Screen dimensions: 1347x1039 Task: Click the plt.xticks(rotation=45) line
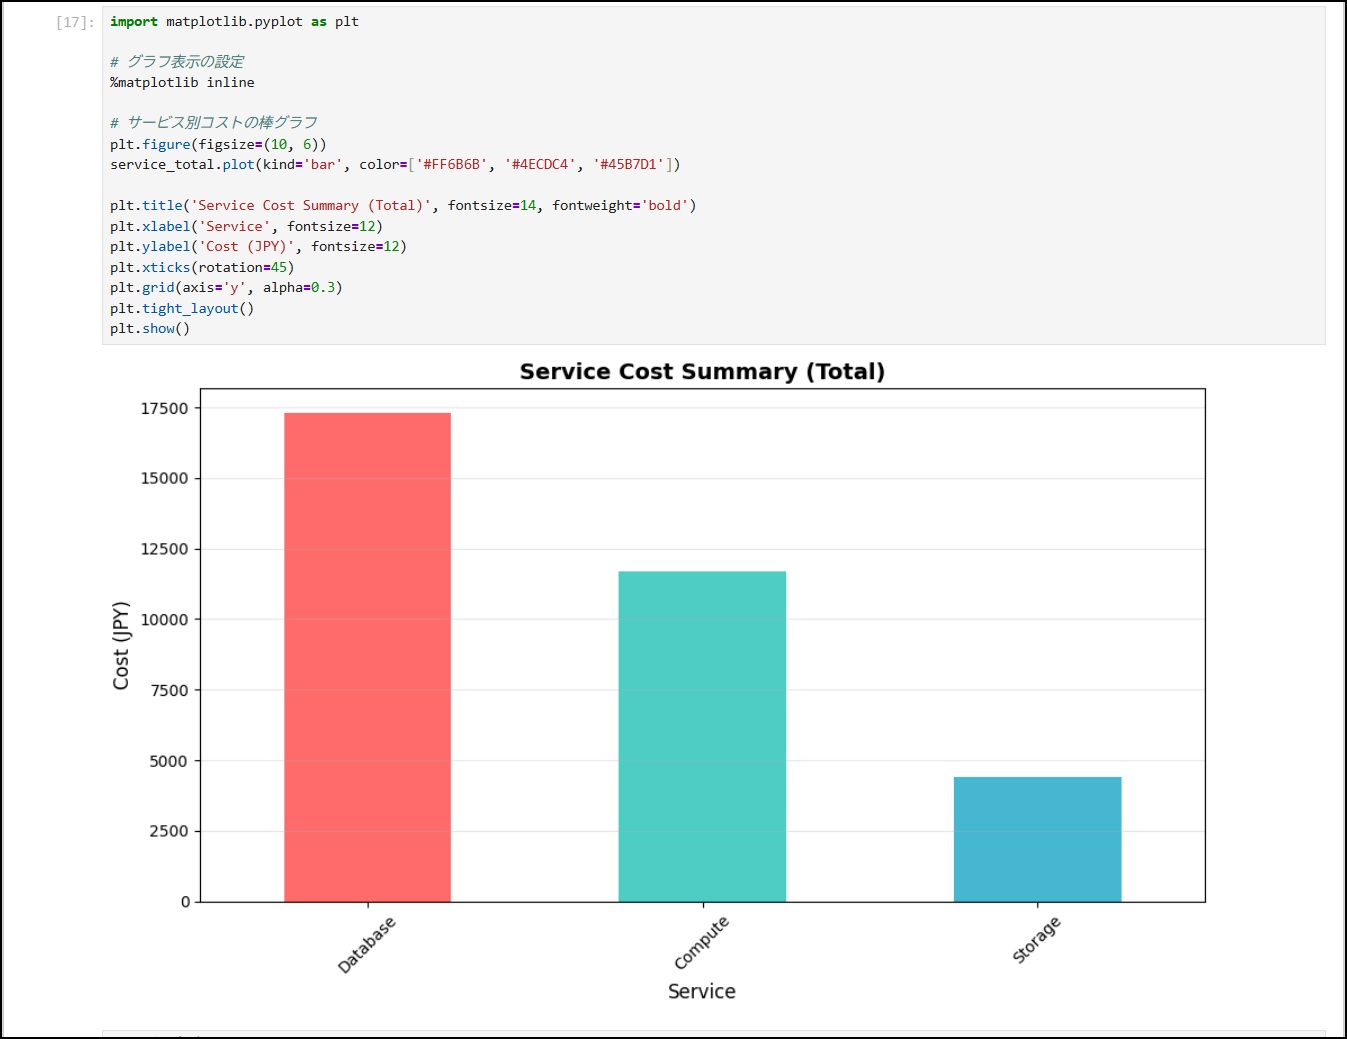[x=202, y=268]
